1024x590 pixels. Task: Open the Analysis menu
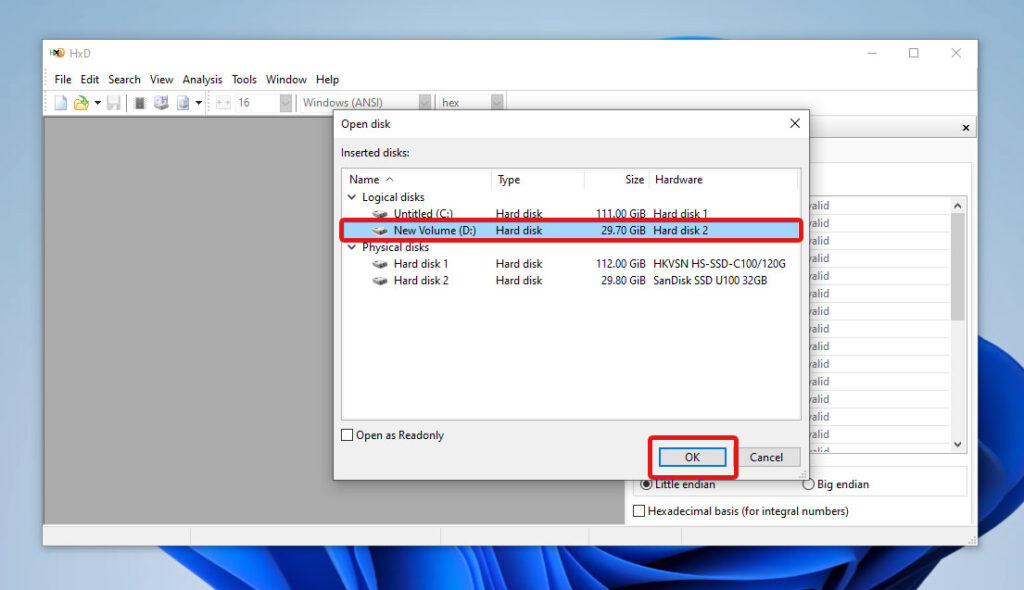[202, 80]
